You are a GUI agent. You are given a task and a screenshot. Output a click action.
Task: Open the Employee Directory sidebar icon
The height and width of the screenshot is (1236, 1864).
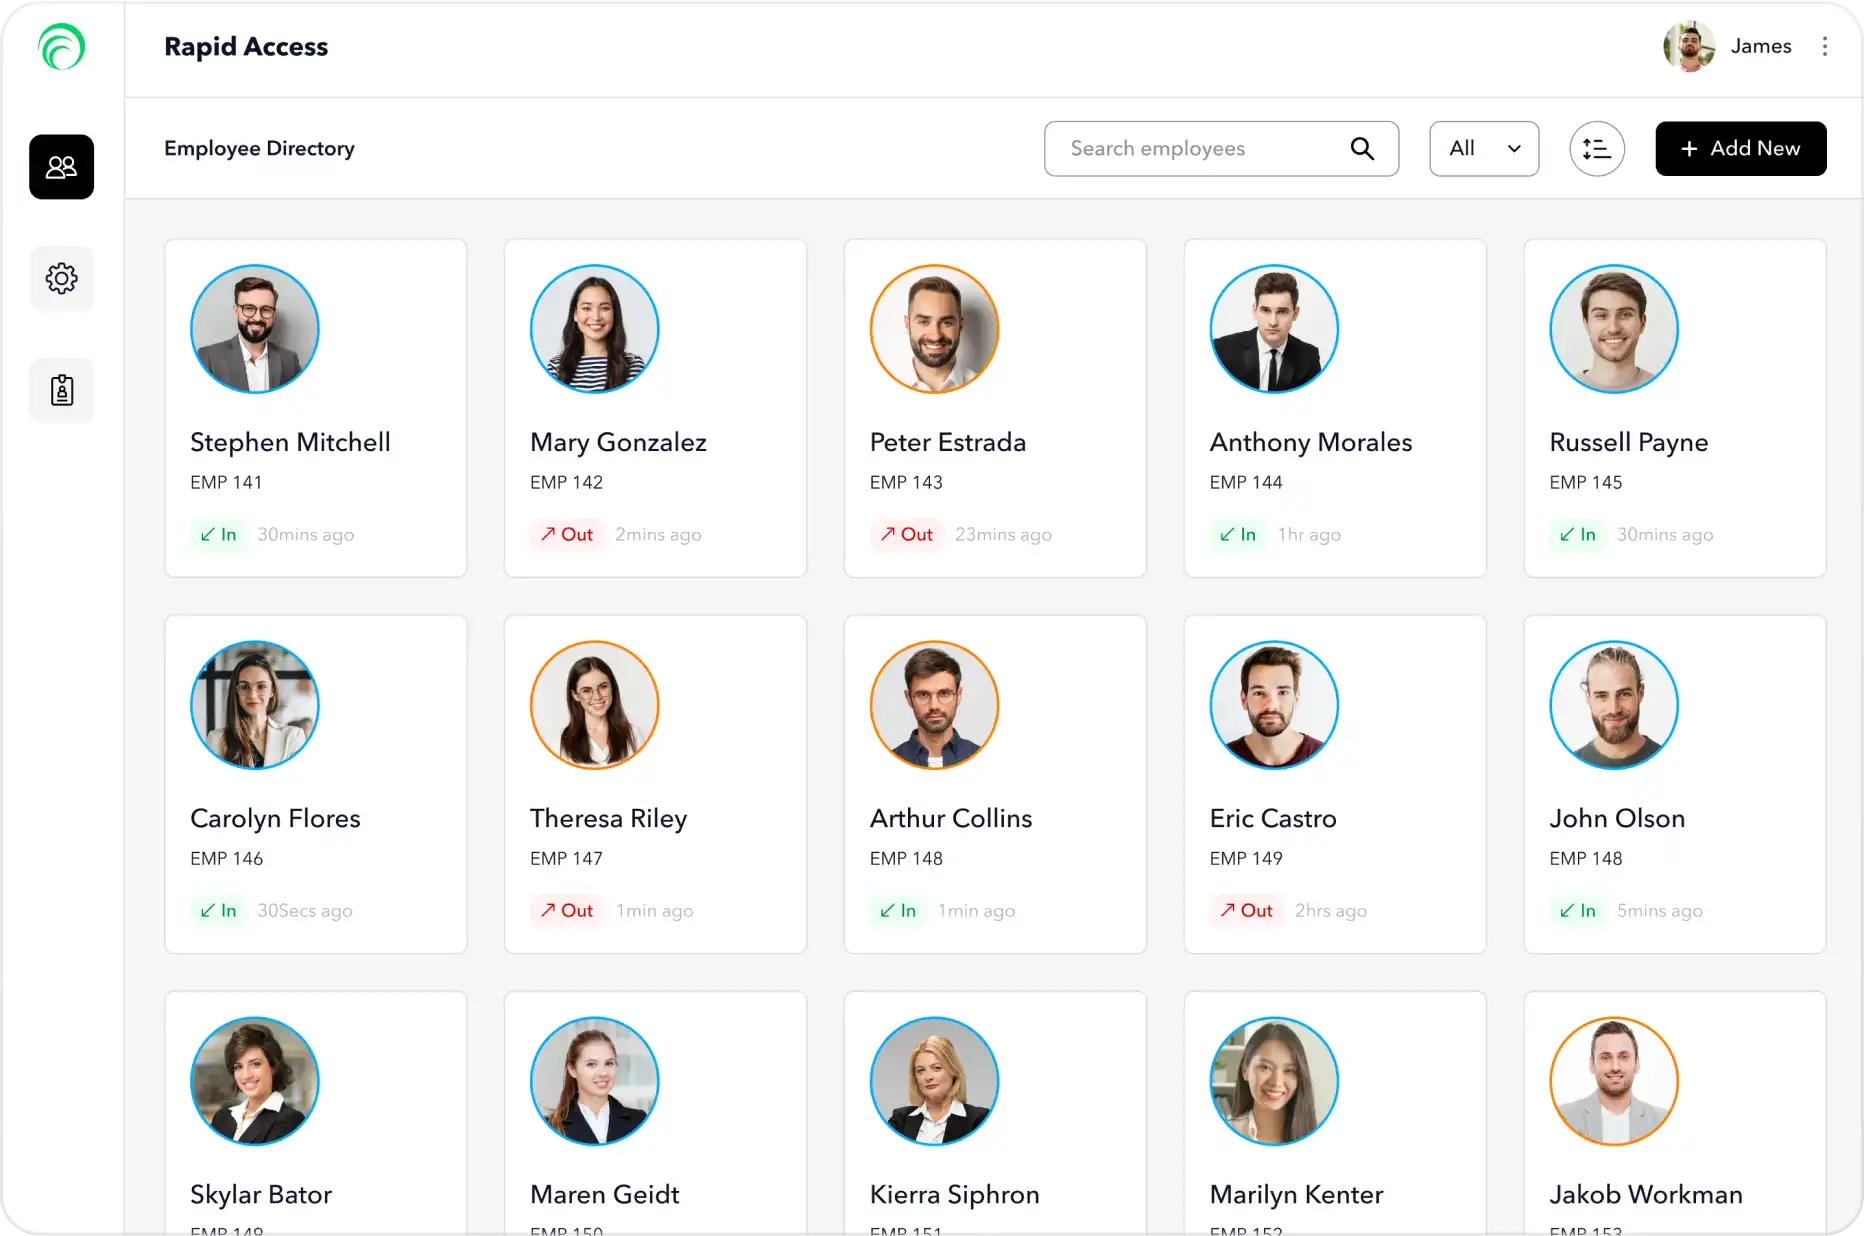61,167
